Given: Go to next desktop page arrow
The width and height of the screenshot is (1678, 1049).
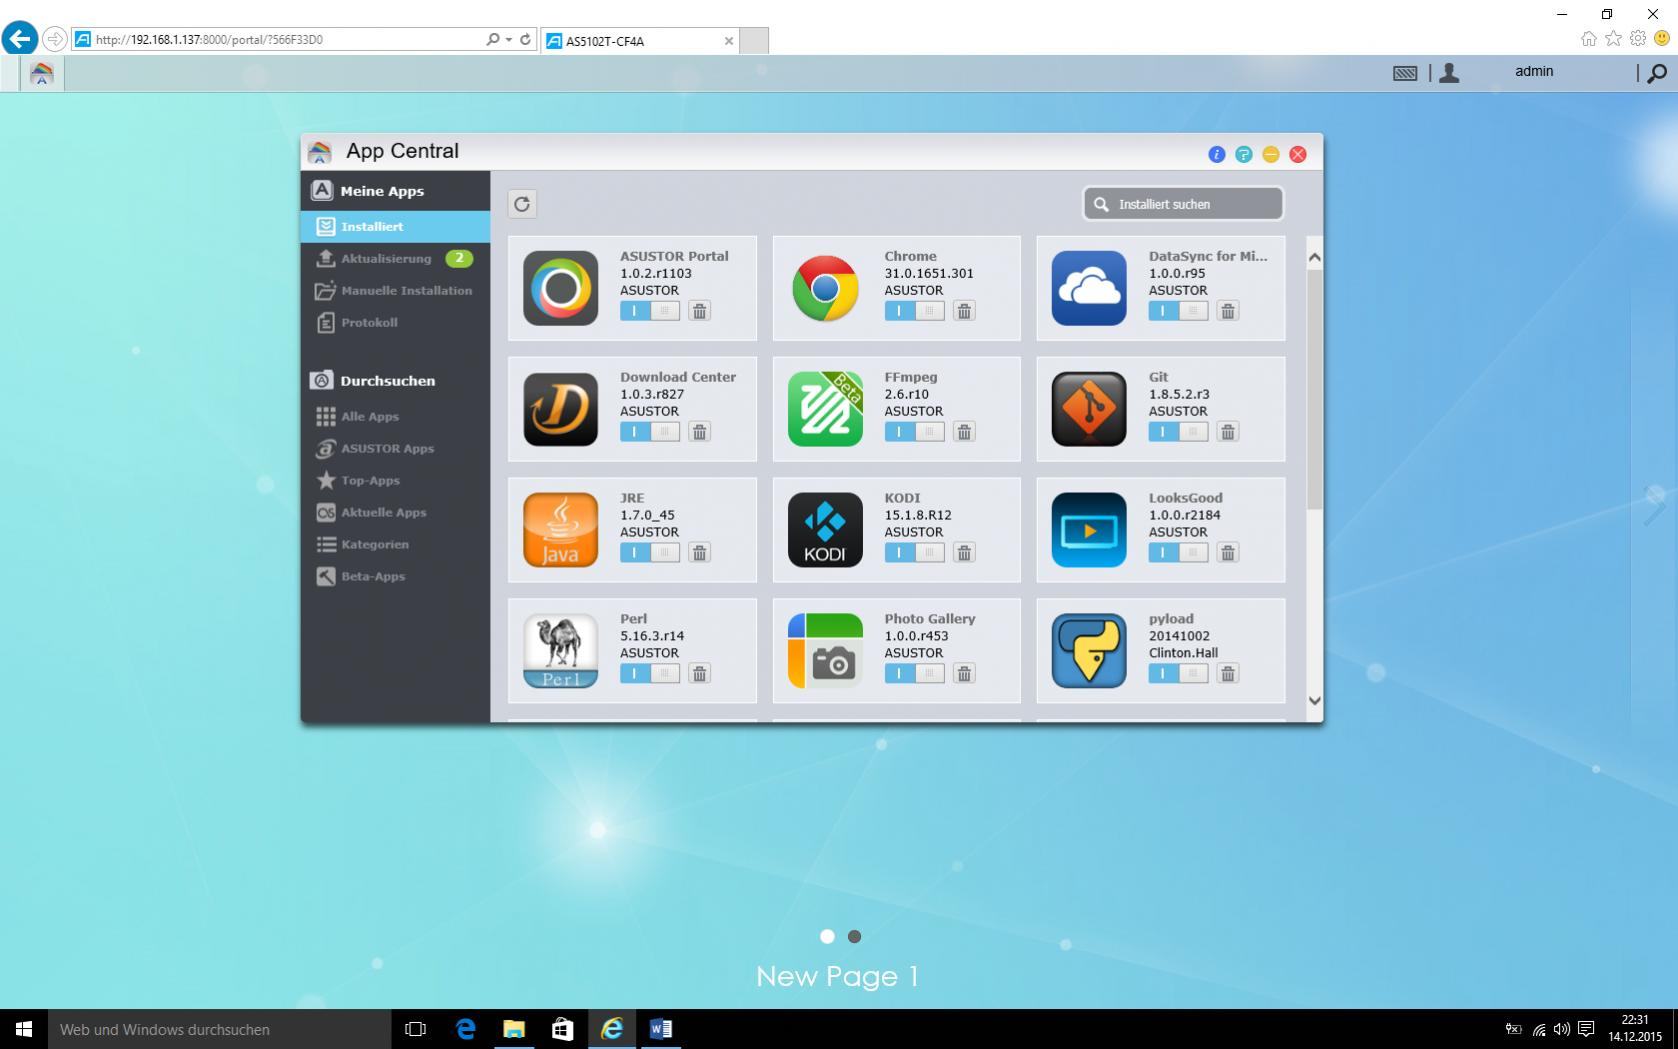Looking at the screenshot, I should [1655, 505].
